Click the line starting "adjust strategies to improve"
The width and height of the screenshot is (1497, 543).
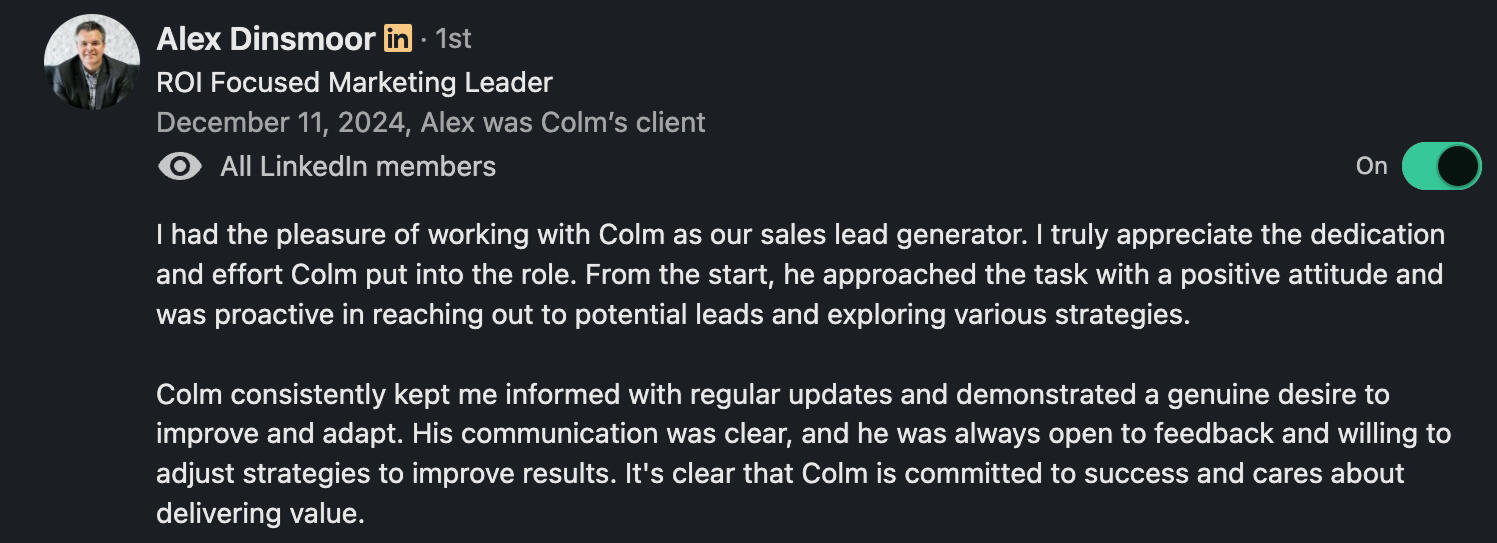[780, 473]
